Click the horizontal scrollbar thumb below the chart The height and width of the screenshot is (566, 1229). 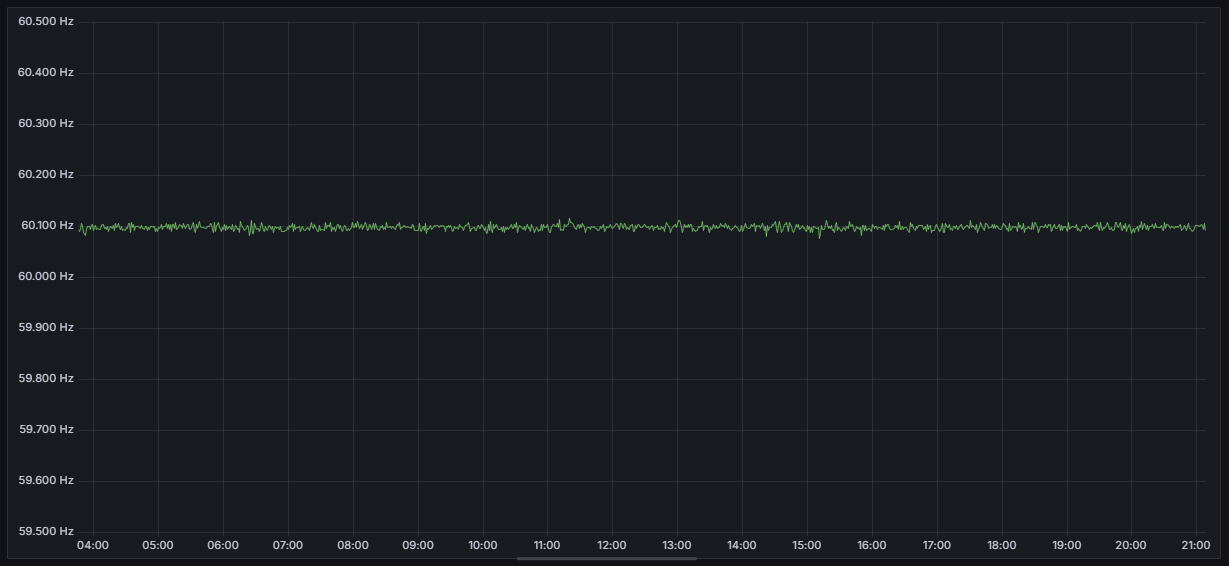tap(607, 558)
